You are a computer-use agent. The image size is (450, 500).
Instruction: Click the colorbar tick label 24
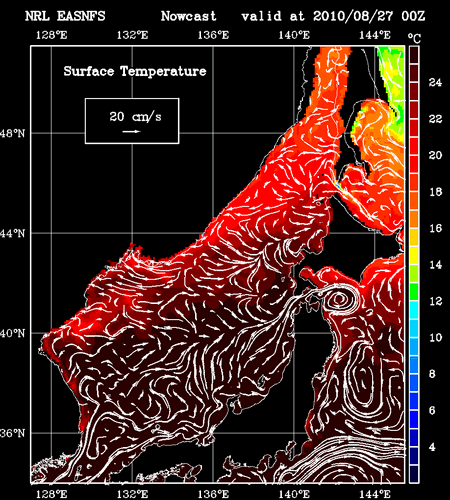435,82
